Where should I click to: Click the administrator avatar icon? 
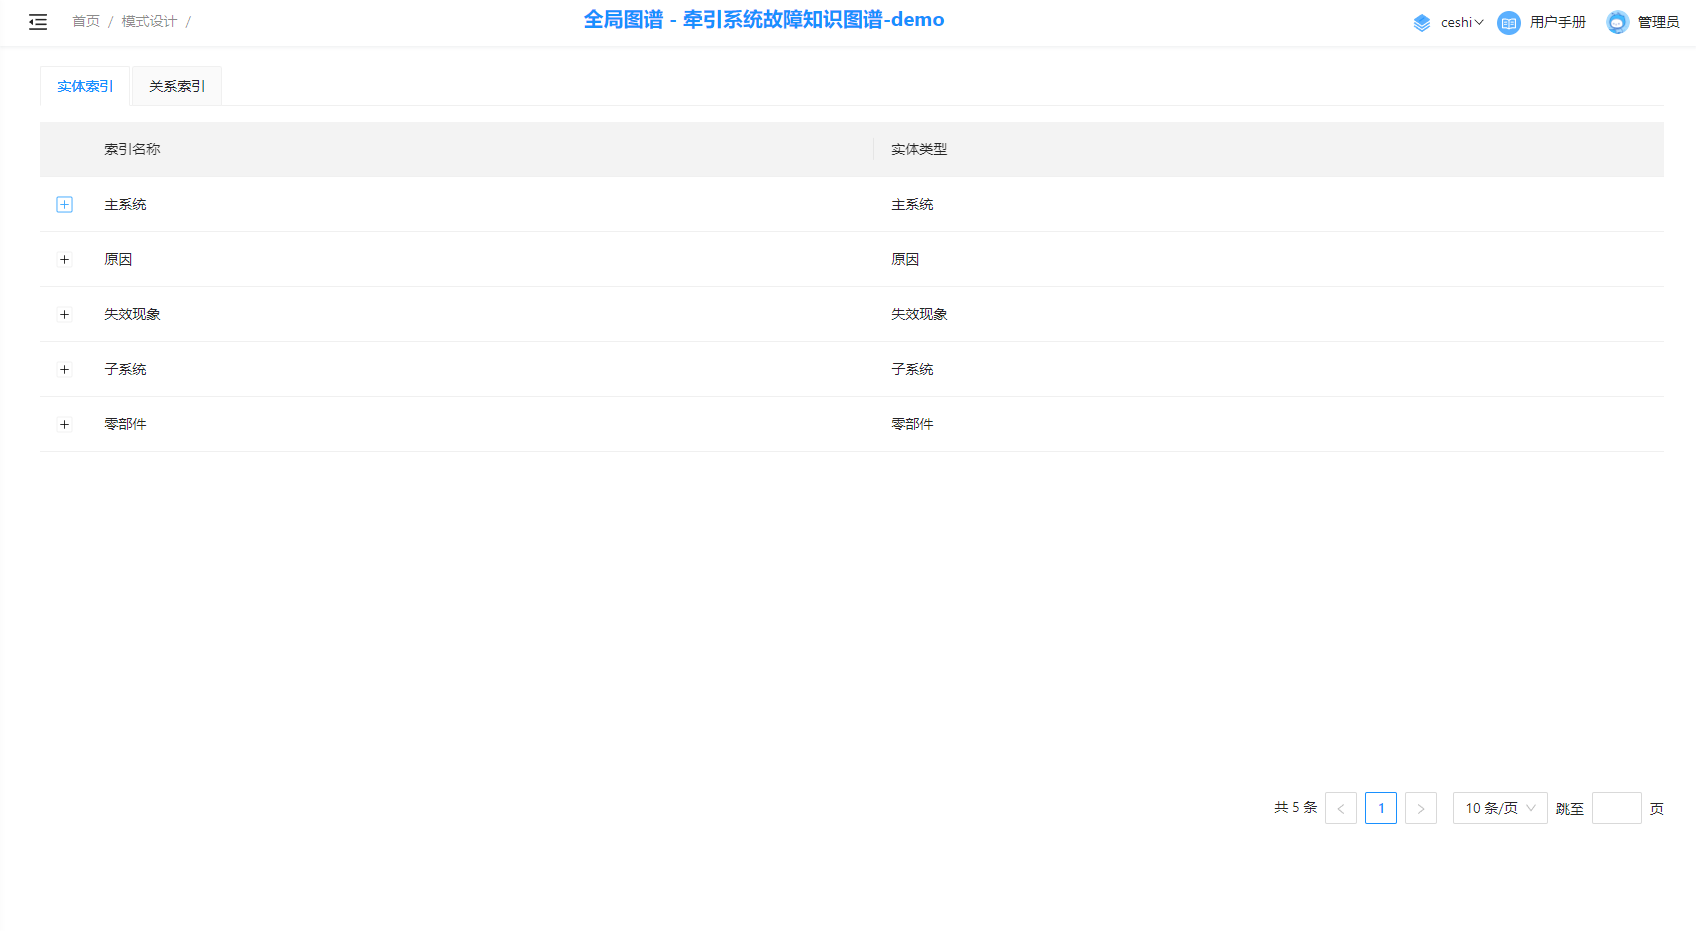click(x=1617, y=23)
